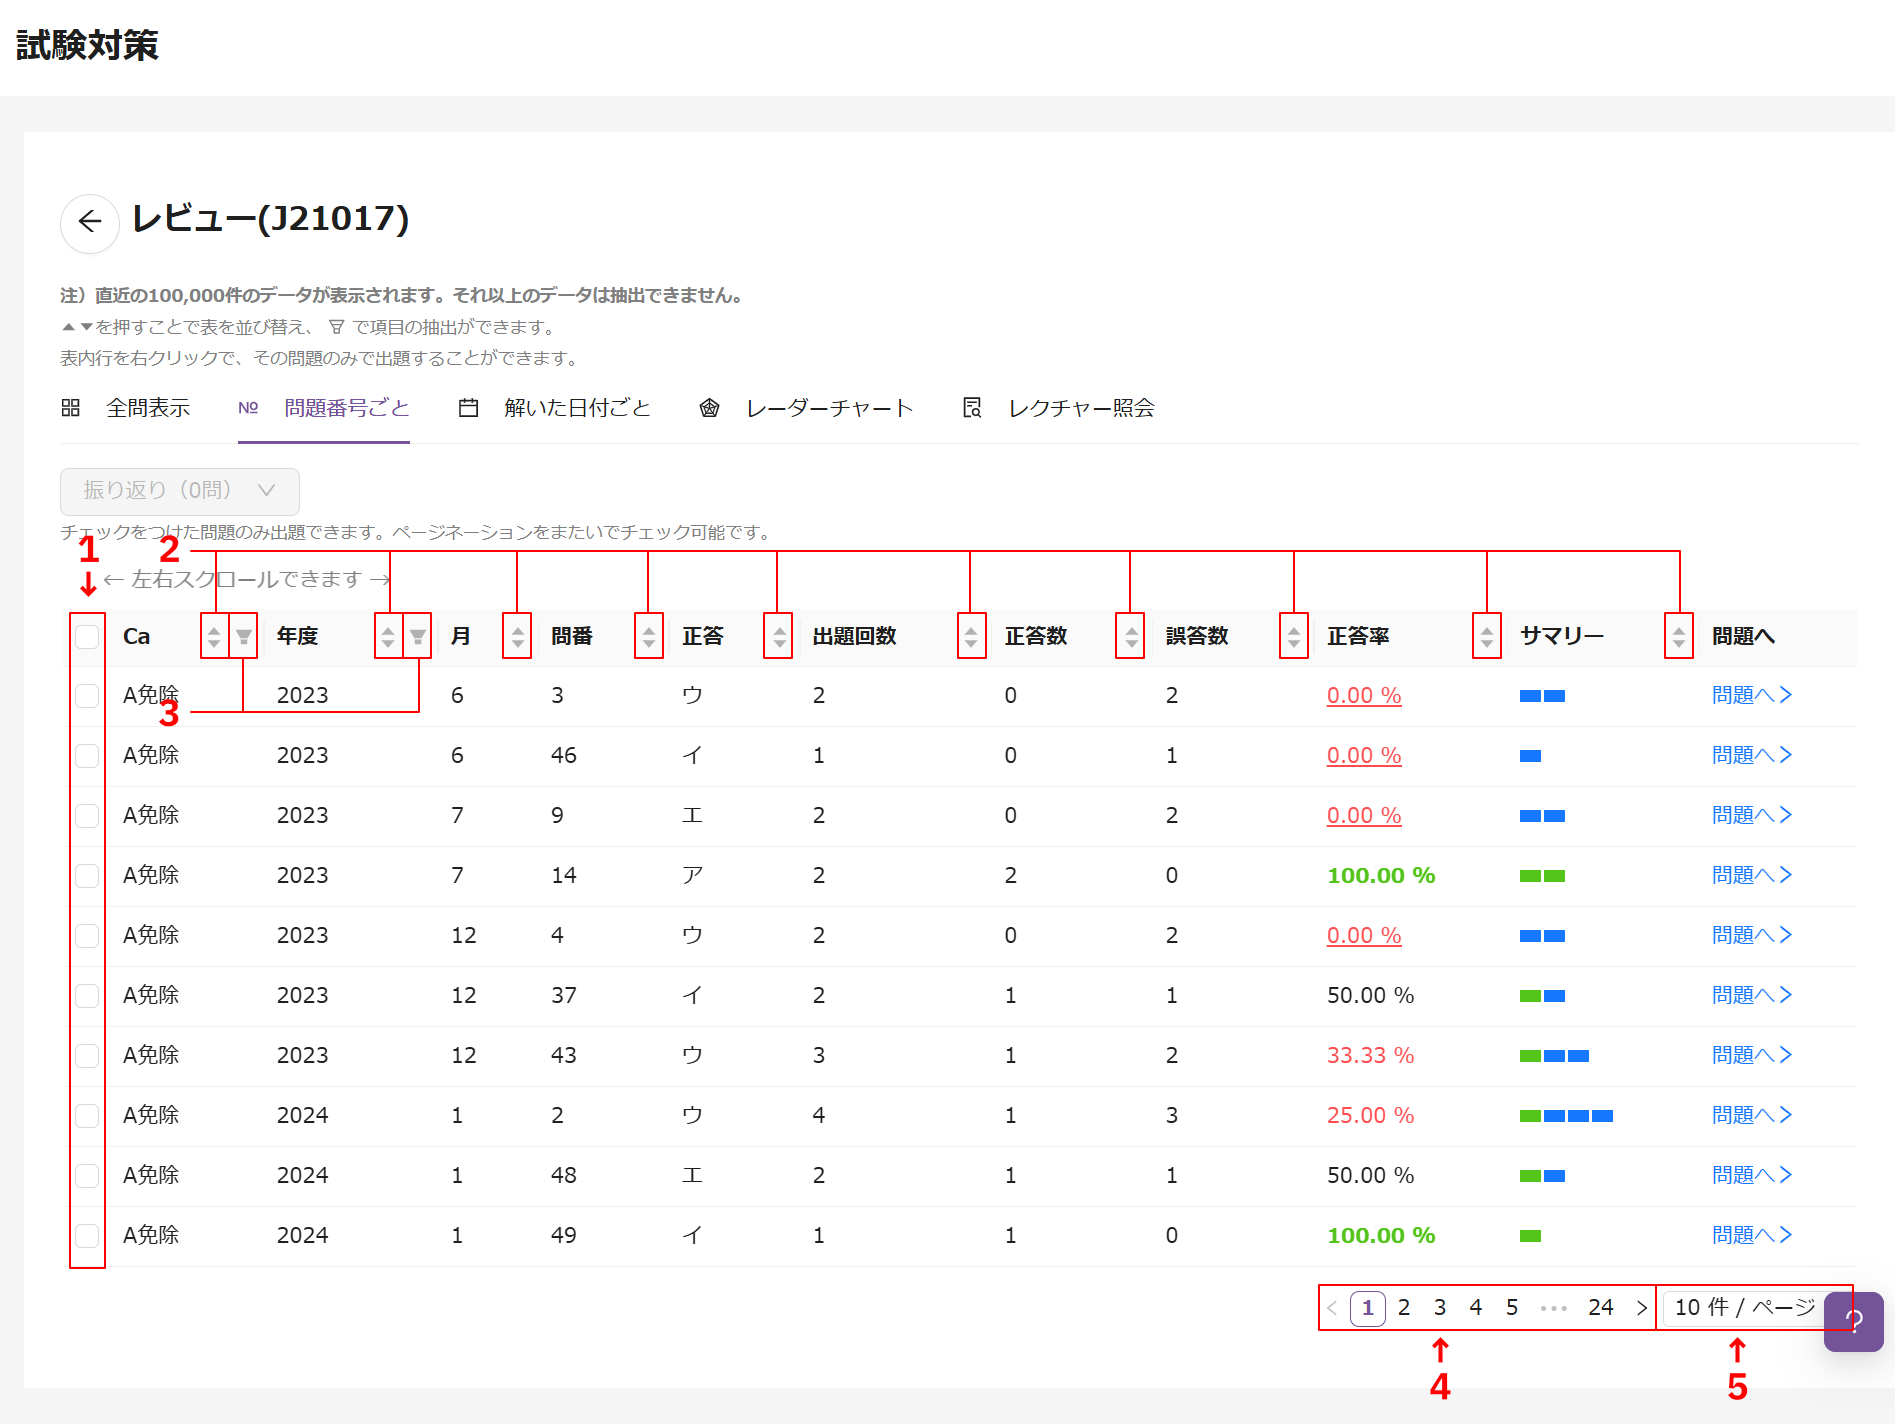This screenshot has height=1424, width=1895.
Task: Expand jump-forward pagination ellipsis
Action: point(1554,1308)
